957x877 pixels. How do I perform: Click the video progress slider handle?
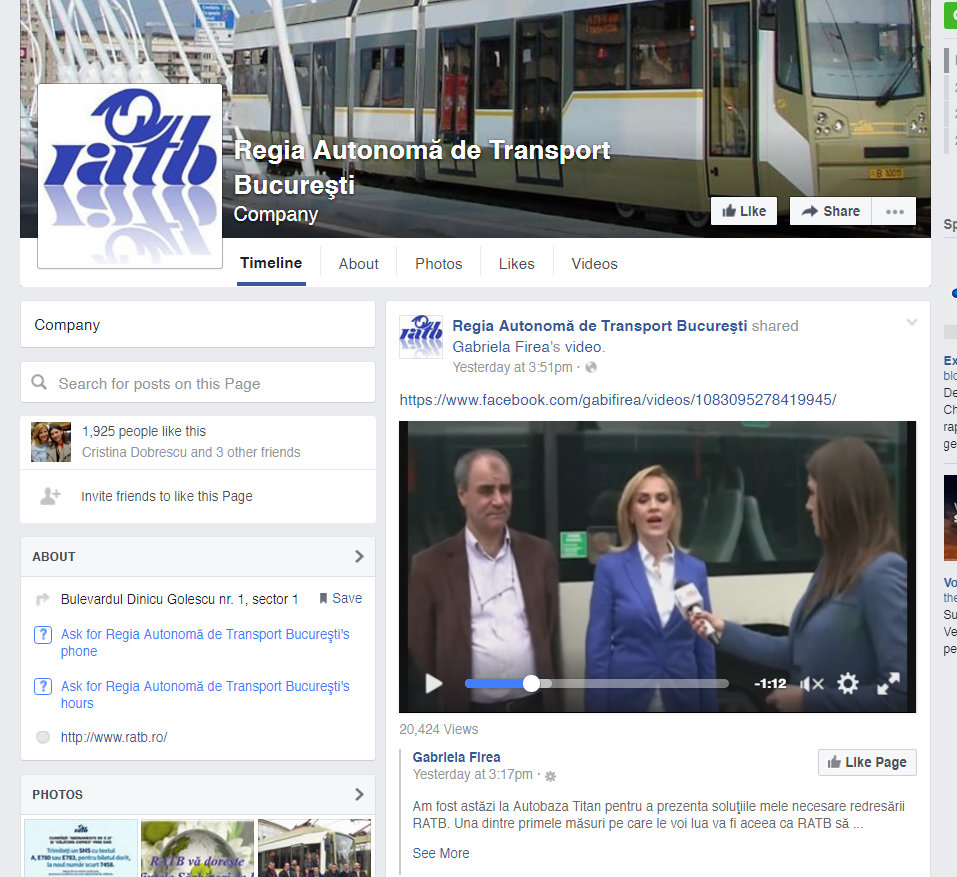pos(532,684)
